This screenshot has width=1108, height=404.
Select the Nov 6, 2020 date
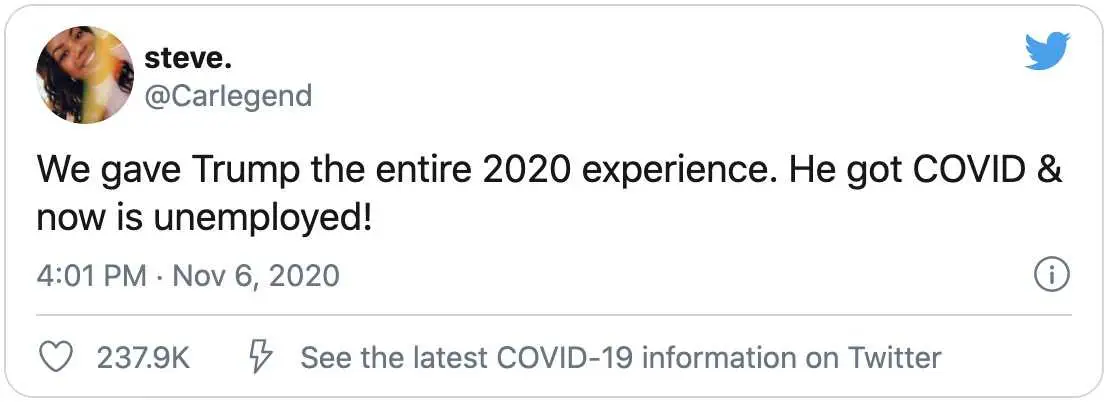tap(256, 276)
